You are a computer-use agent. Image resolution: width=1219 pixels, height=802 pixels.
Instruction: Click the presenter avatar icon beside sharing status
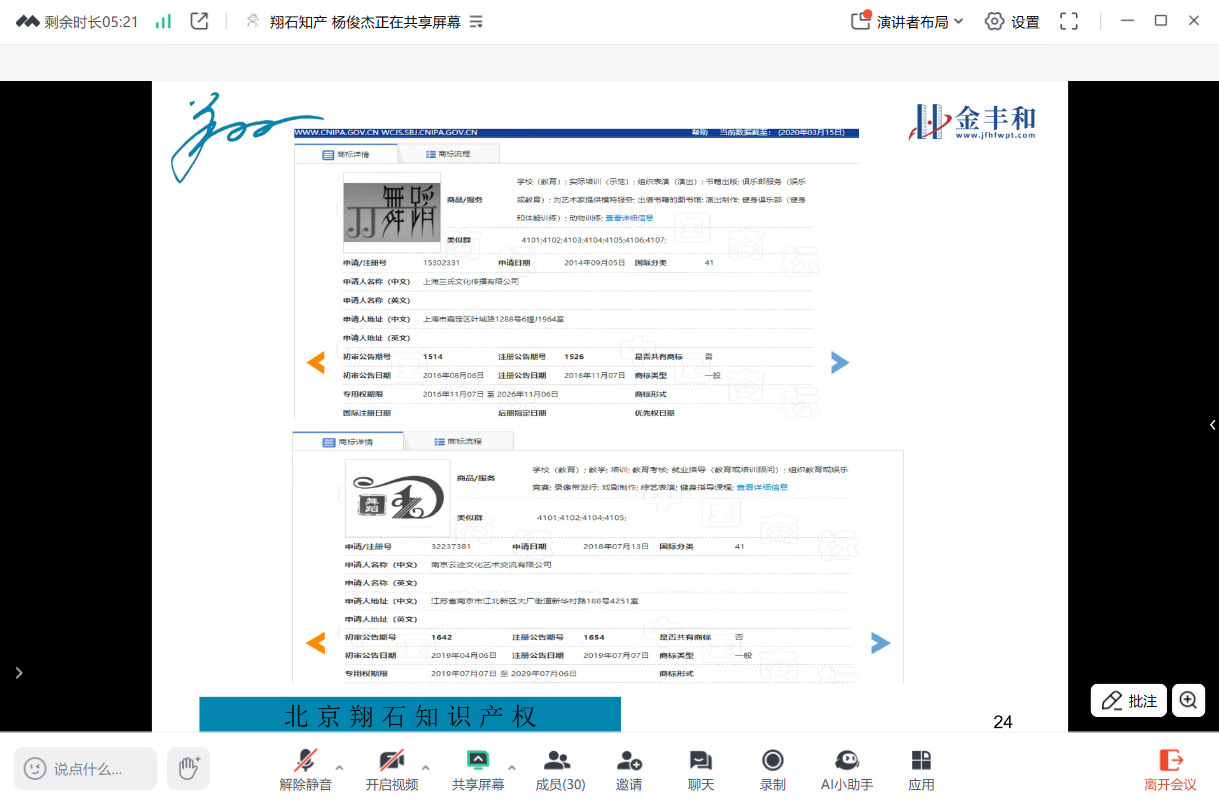click(x=253, y=21)
